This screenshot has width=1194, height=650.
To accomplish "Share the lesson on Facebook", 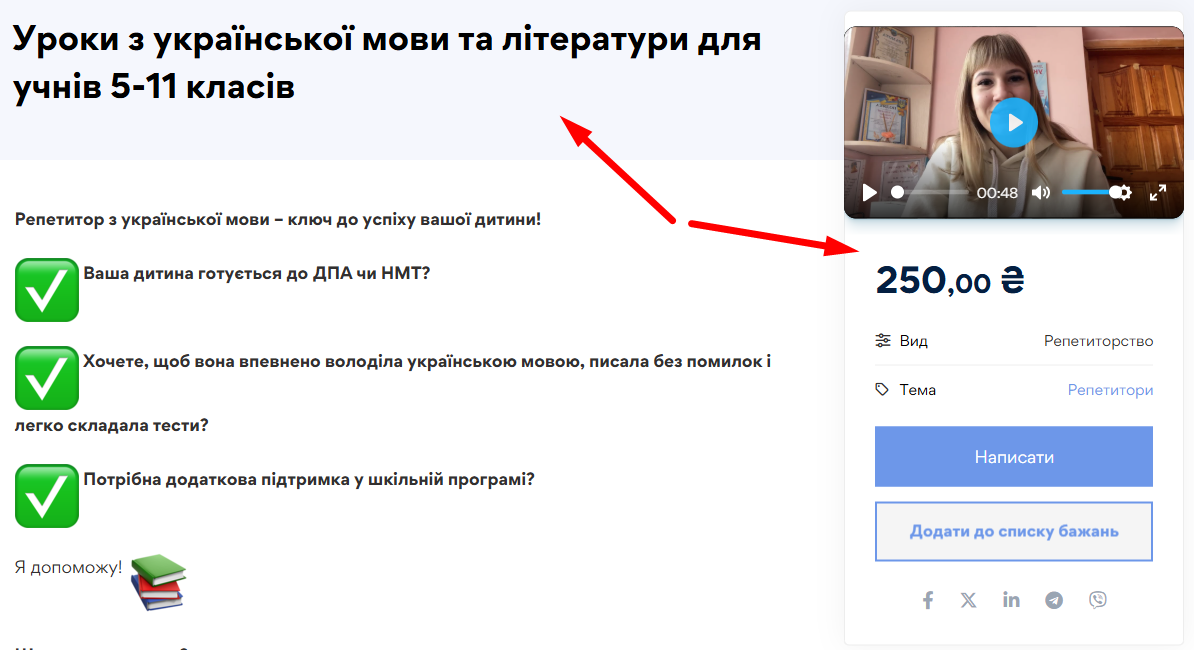I will point(928,600).
